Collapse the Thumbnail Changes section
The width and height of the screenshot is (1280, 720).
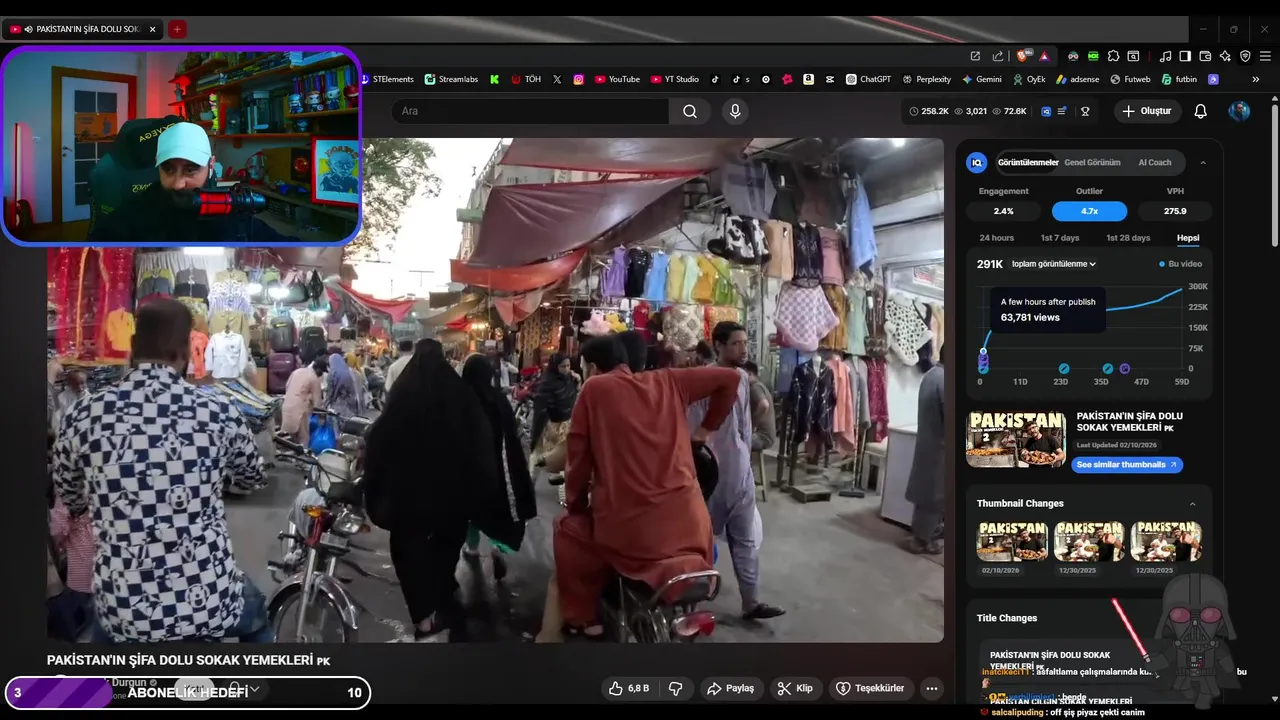(1193, 504)
